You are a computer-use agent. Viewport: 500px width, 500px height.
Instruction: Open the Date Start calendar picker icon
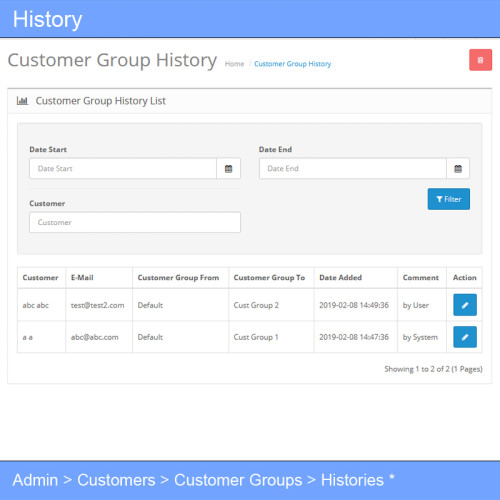point(228,169)
